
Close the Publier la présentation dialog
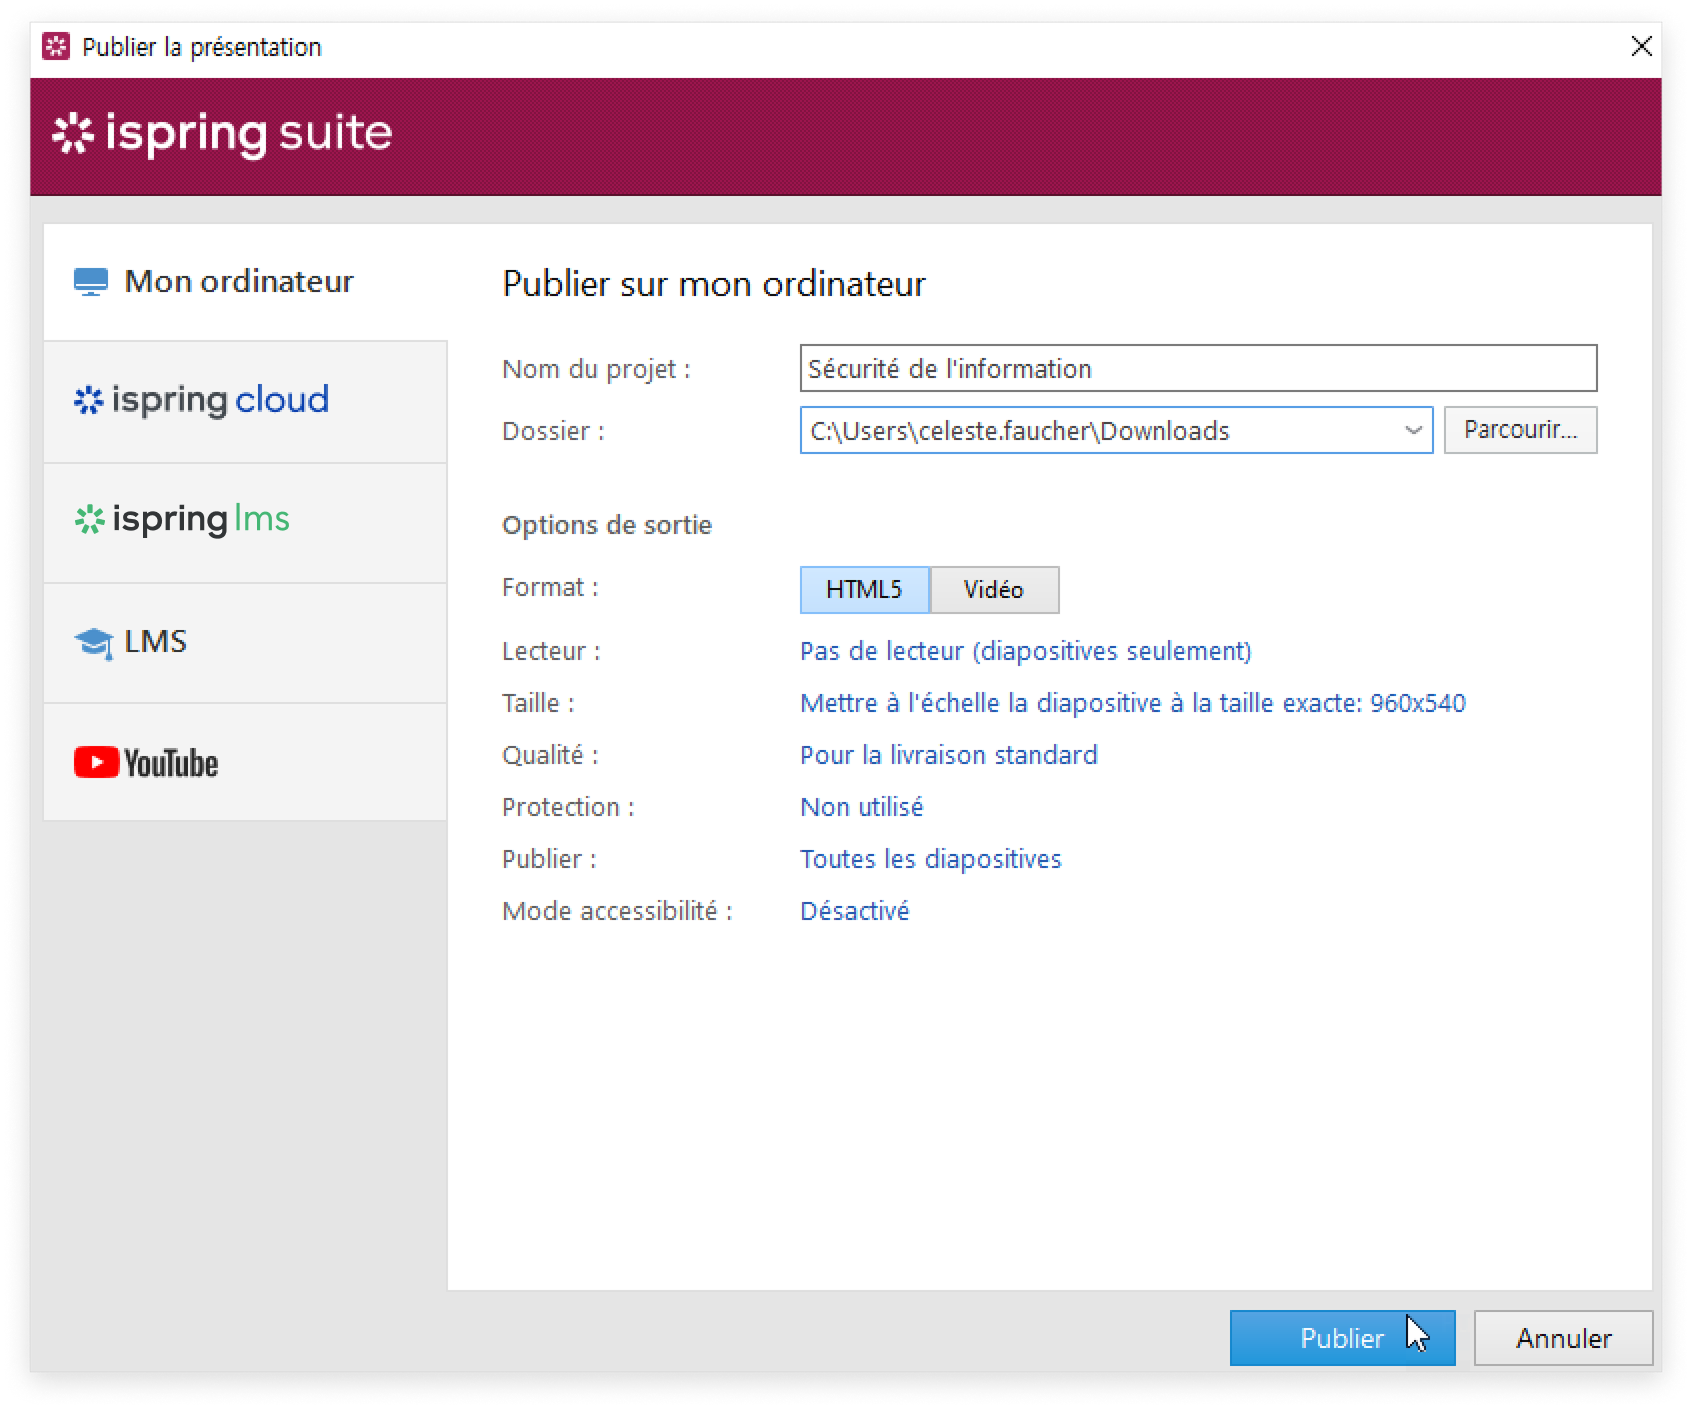(x=1641, y=46)
